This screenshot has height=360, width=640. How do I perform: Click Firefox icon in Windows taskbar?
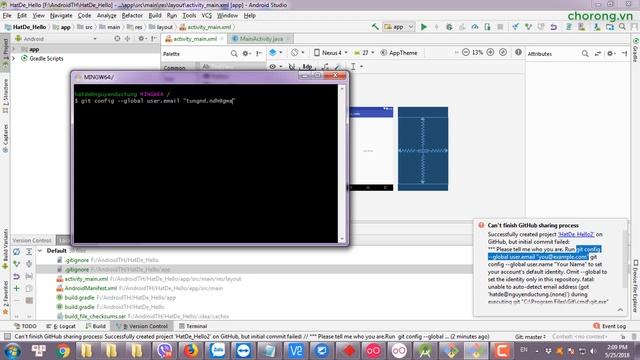[x=191, y=351]
